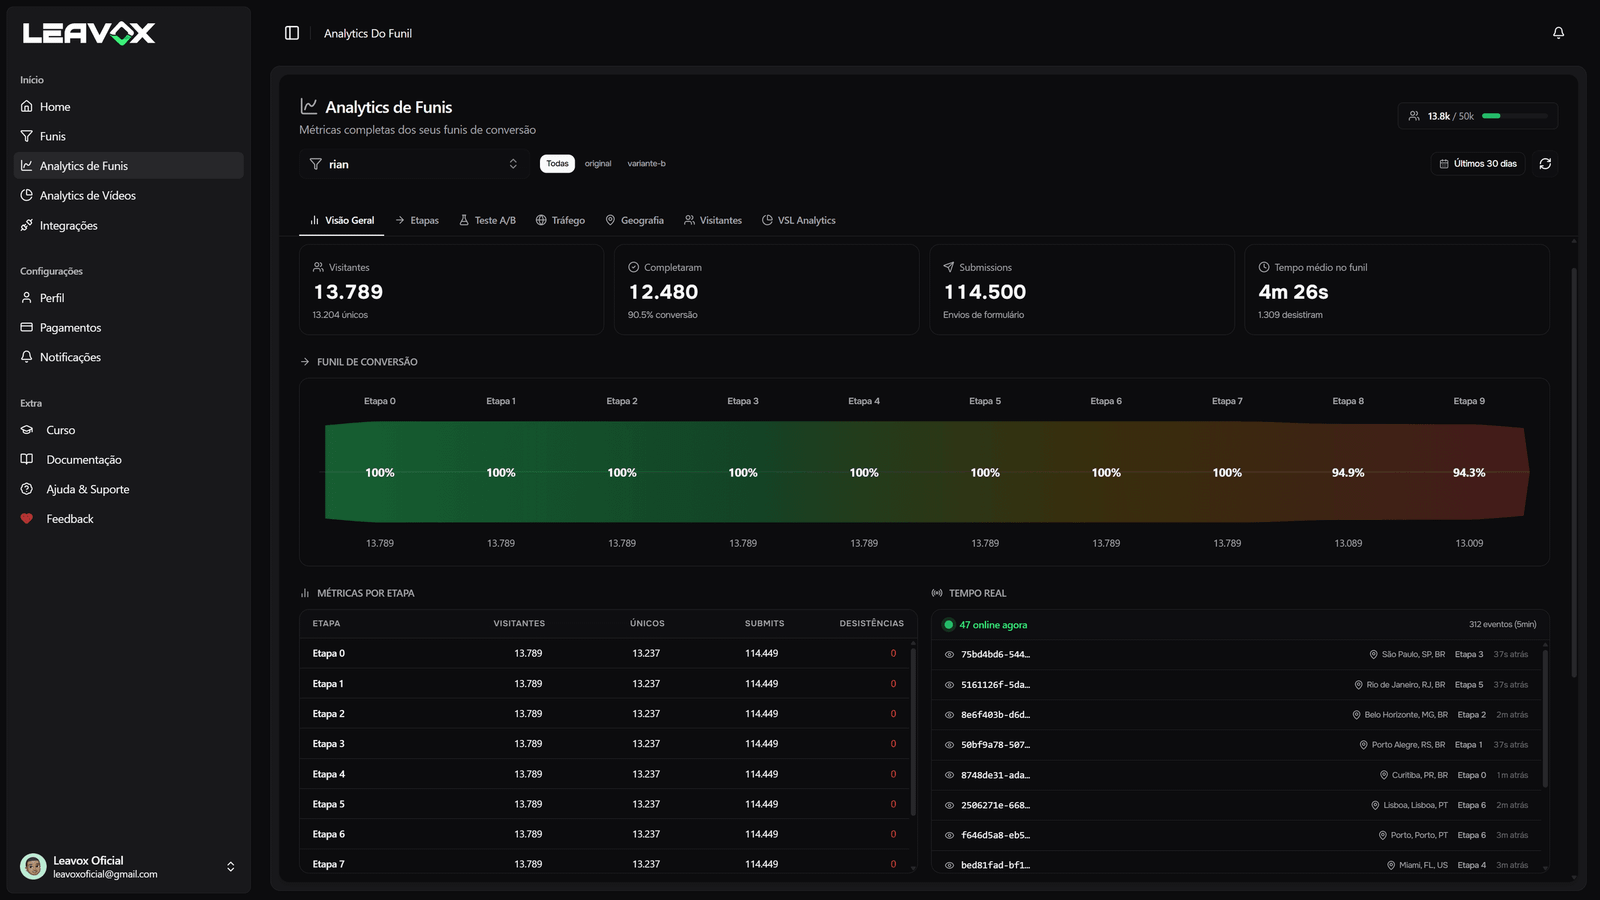The image size is (1600, 900).
Task: Click eye icon for visitor 8748de31-ada
Action: pos(949,775)
